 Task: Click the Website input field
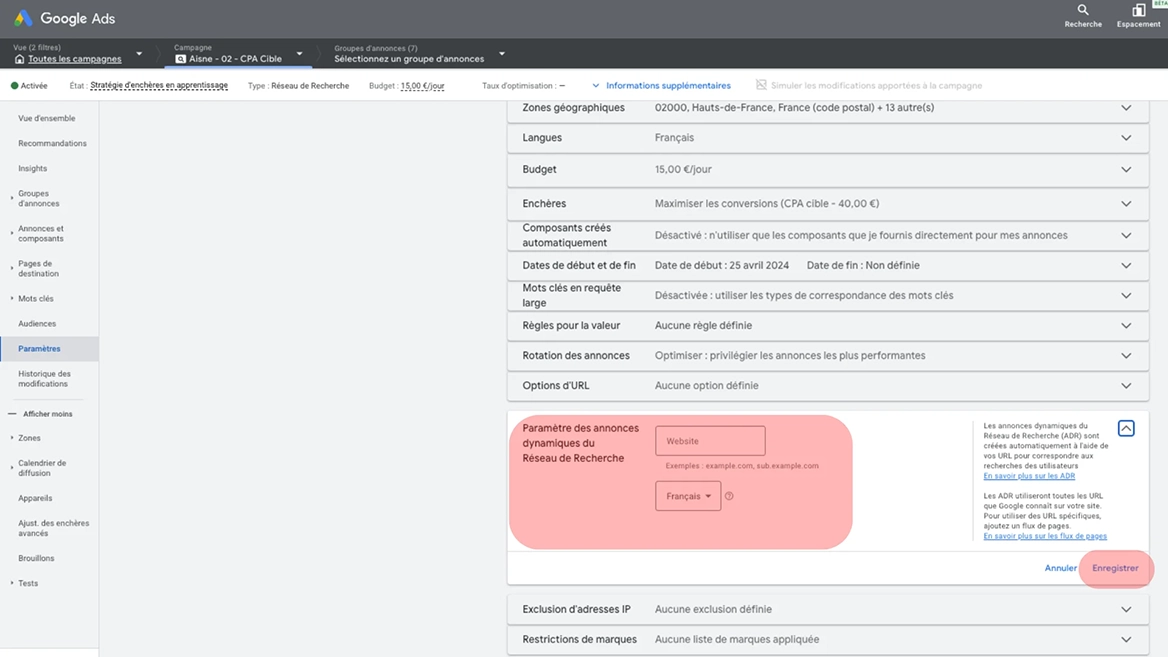coord(710,441)
